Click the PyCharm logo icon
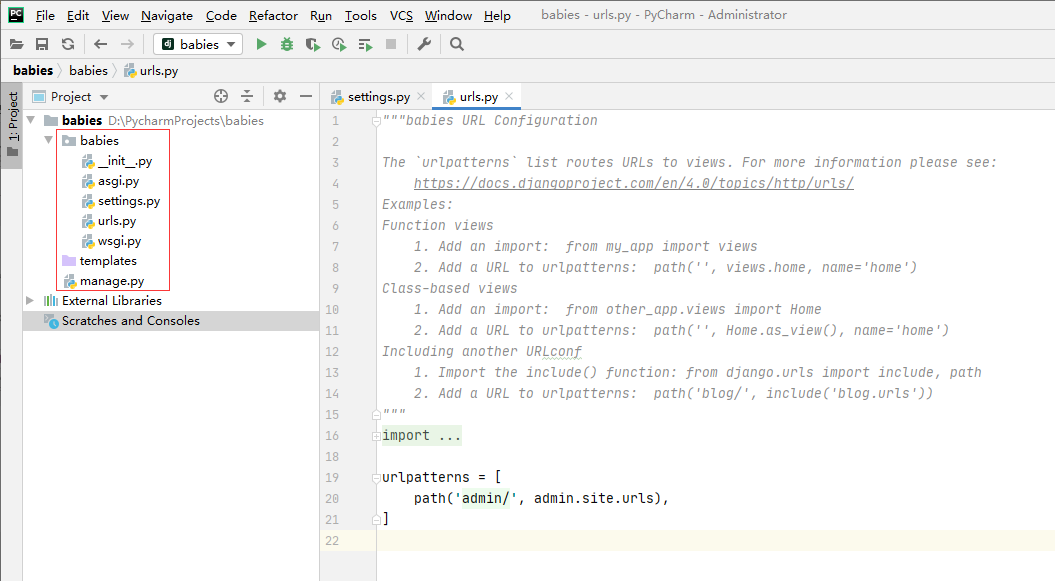The image size is (1055, 581). pos(15,15)
